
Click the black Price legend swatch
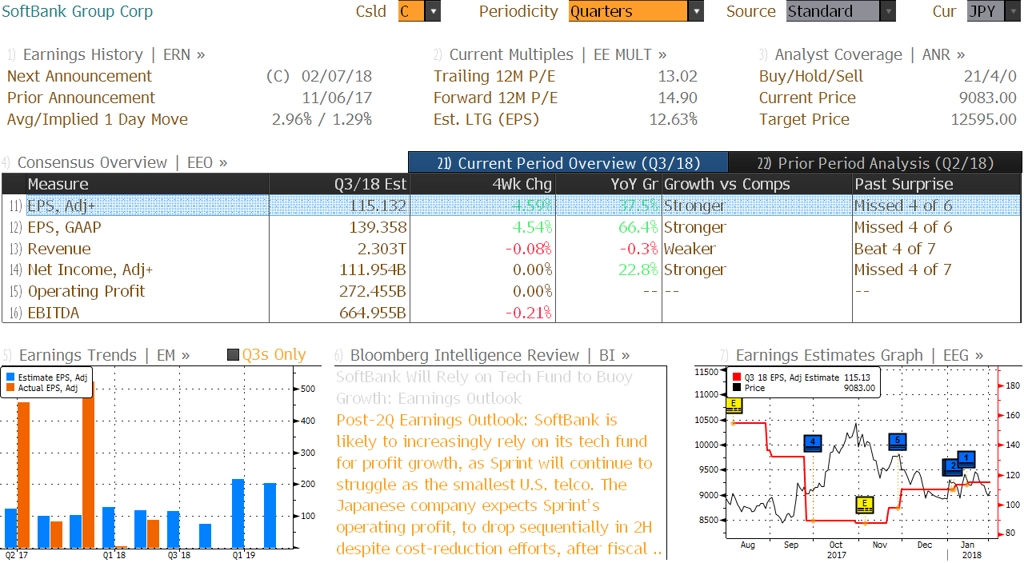click(737, 387)
